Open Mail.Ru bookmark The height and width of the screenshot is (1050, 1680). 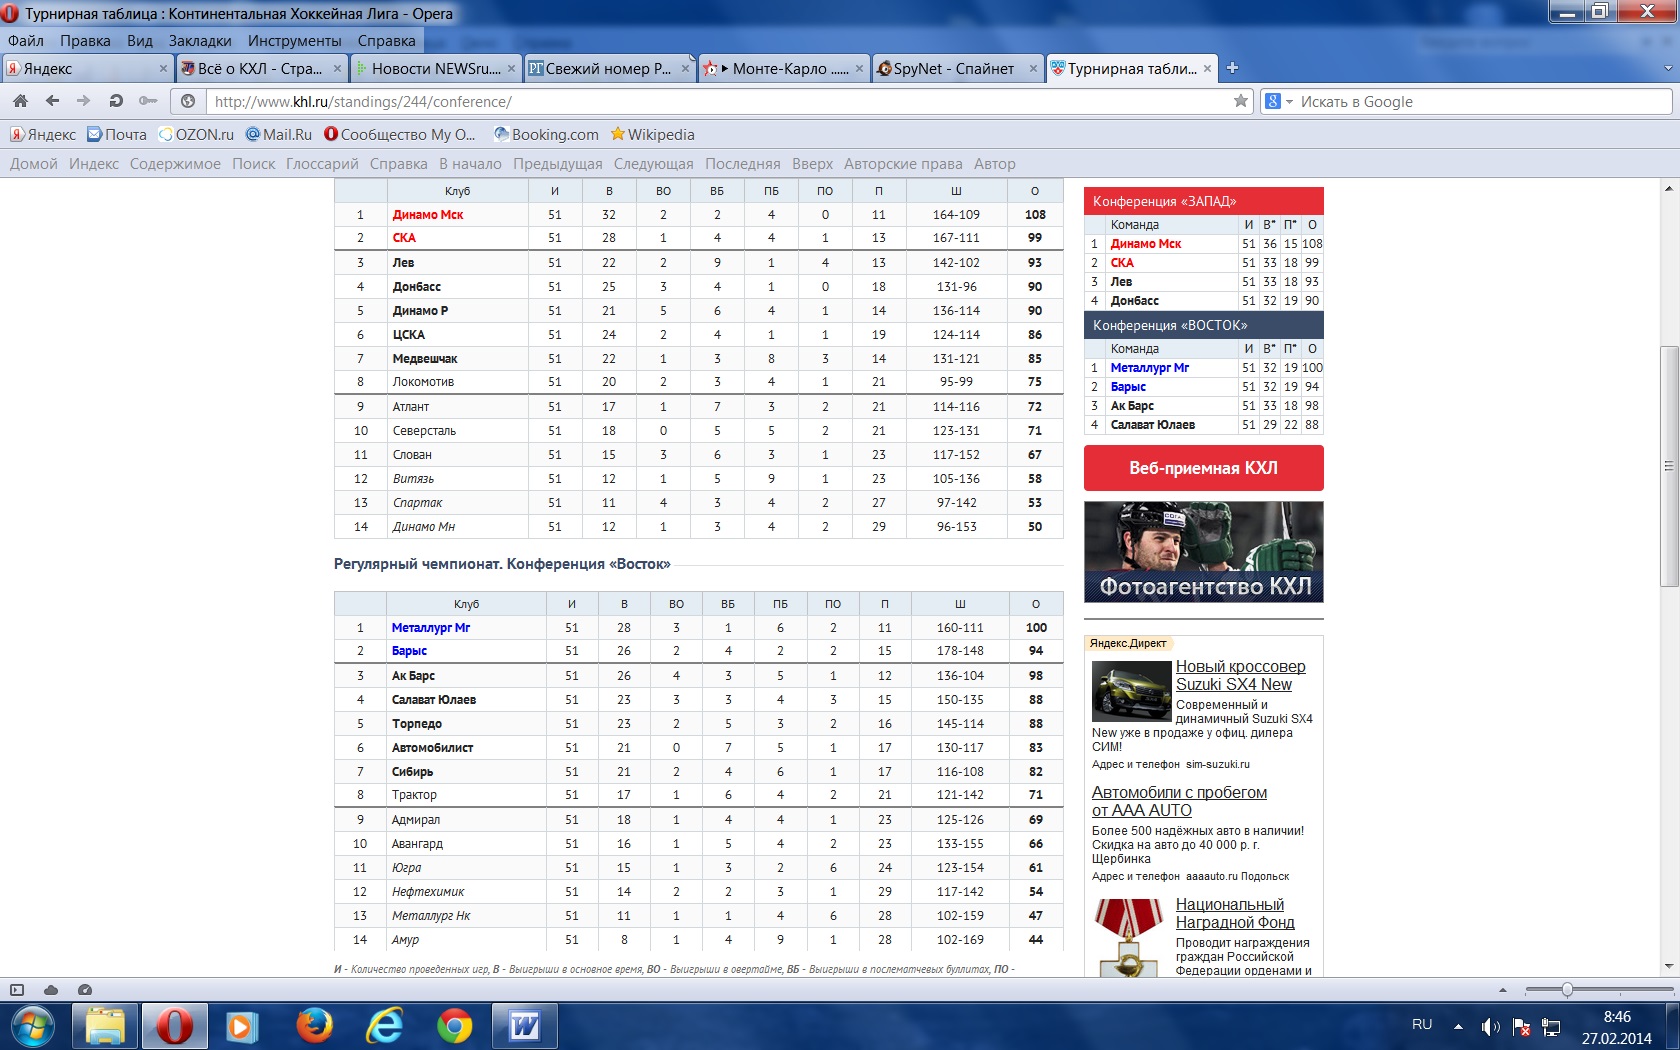(279, 135)
